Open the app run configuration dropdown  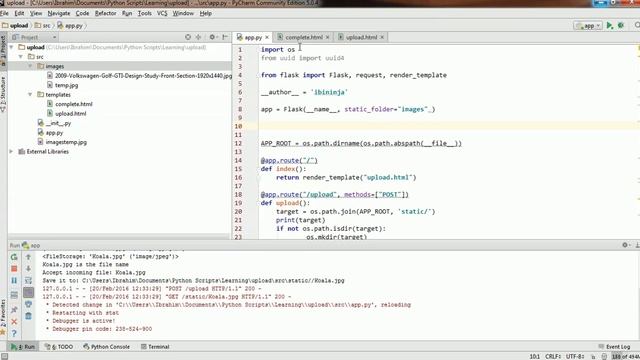(588, 26)
